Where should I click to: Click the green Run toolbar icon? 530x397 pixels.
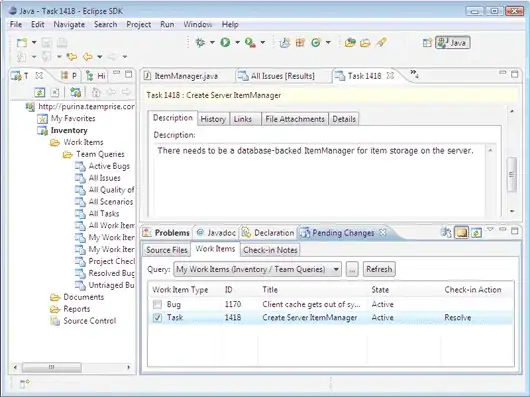click(225, 42)
